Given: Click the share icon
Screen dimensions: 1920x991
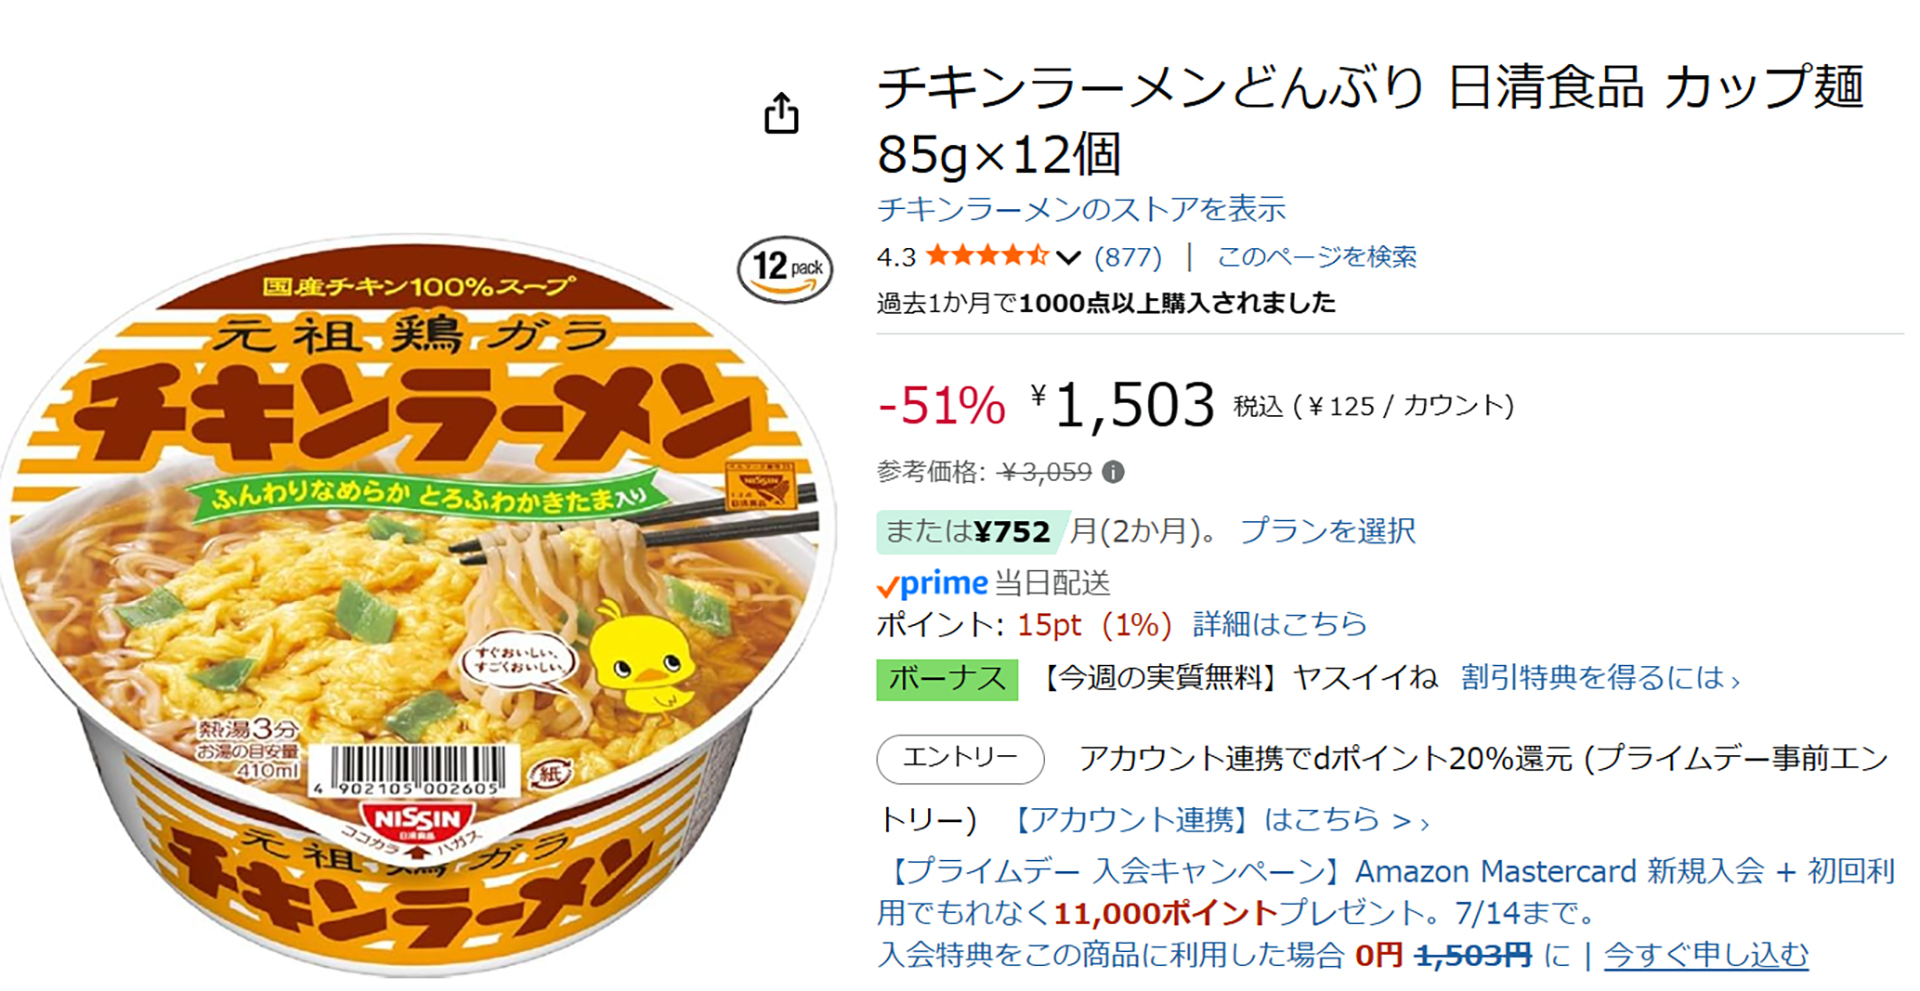Looking at the screenshot, I should (784, 113).
